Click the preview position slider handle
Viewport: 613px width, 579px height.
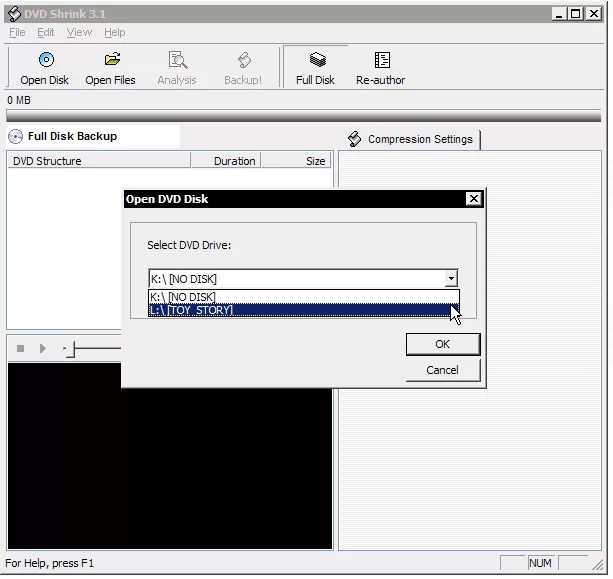tap(71, 349)
